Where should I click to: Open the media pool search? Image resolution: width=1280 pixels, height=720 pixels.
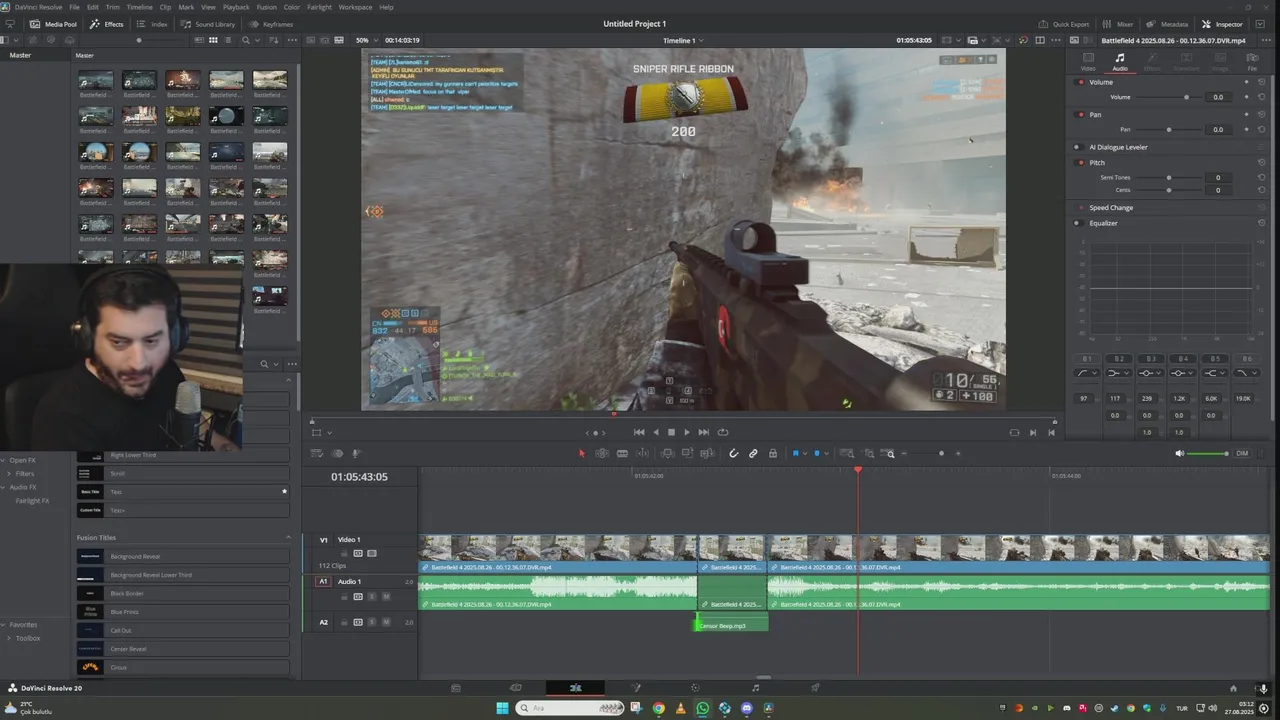point(246,40)
